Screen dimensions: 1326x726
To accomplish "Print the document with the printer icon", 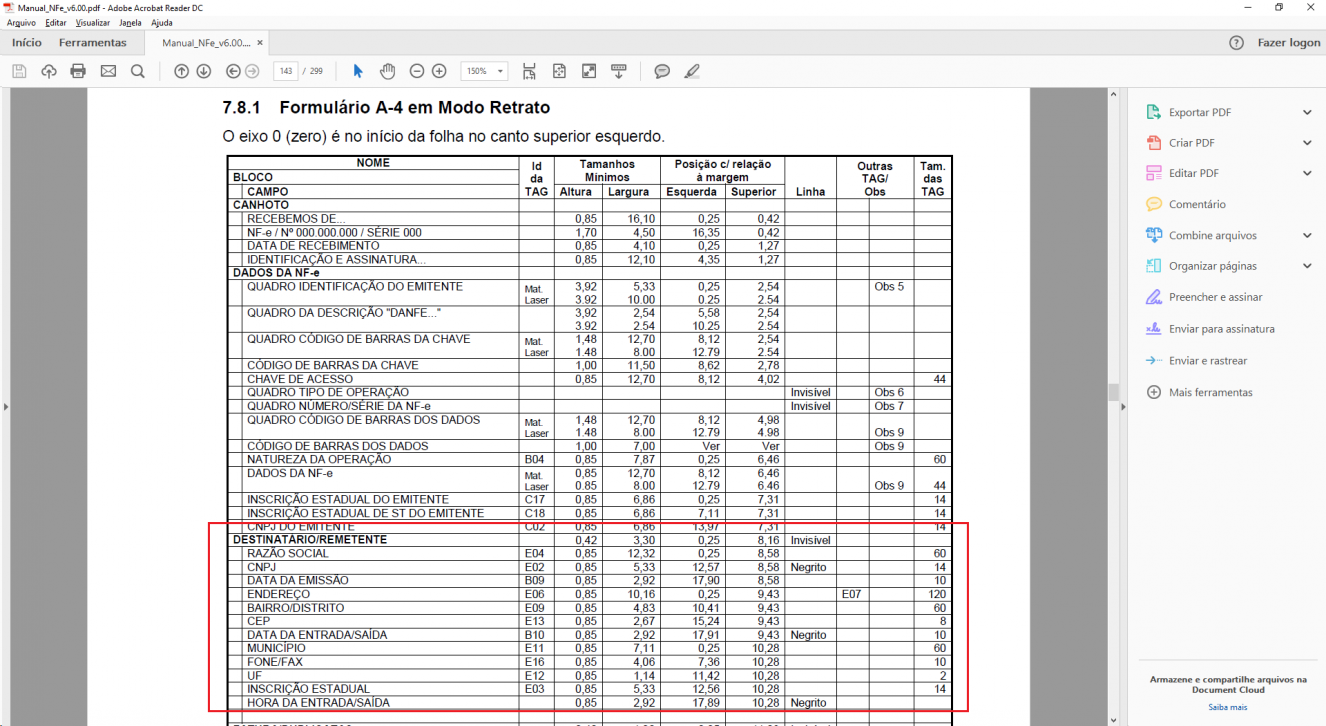I will pos(78,71).
